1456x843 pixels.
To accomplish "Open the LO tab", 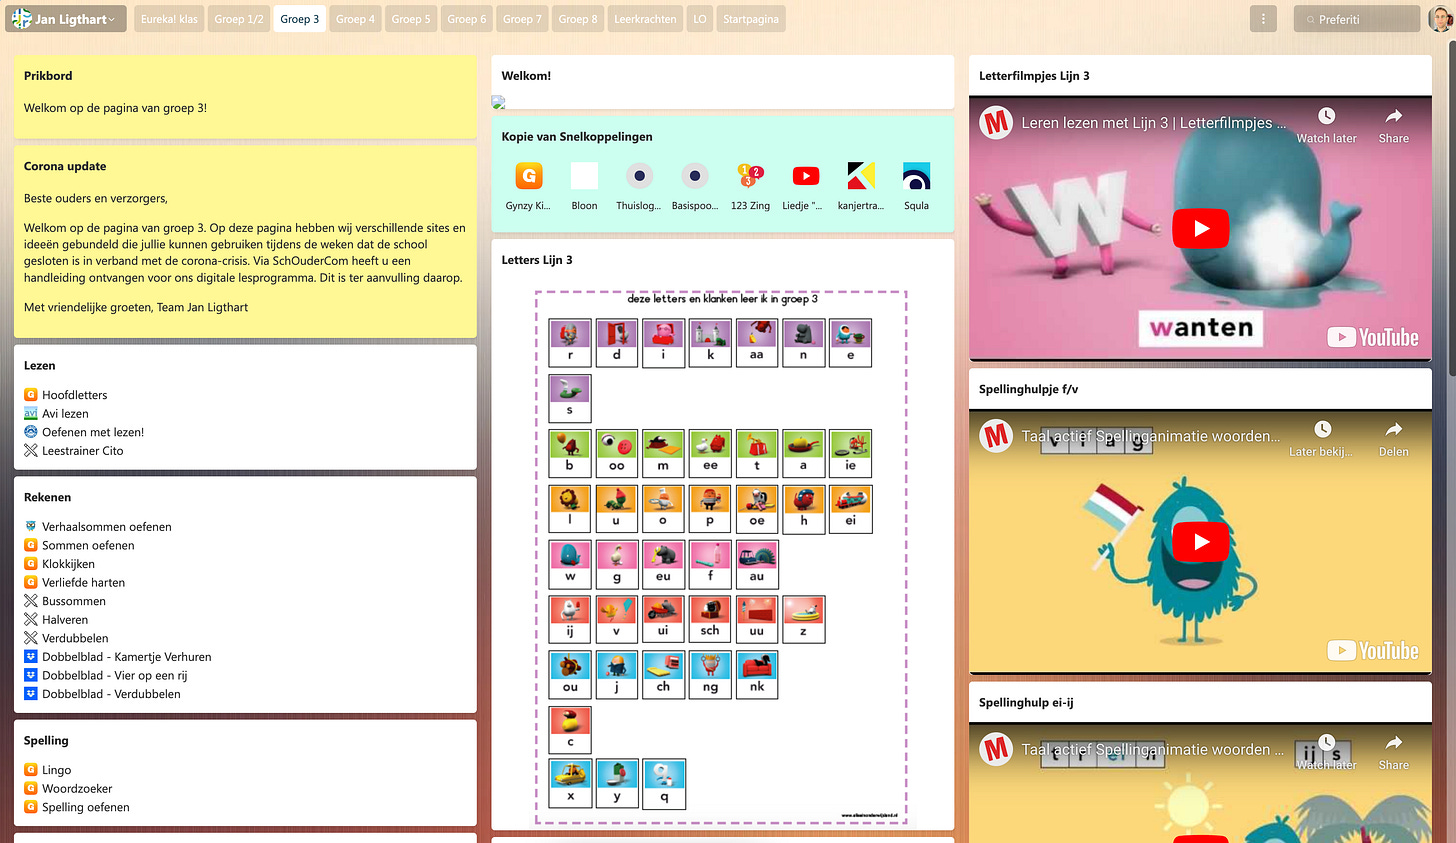I will point(700,19).
